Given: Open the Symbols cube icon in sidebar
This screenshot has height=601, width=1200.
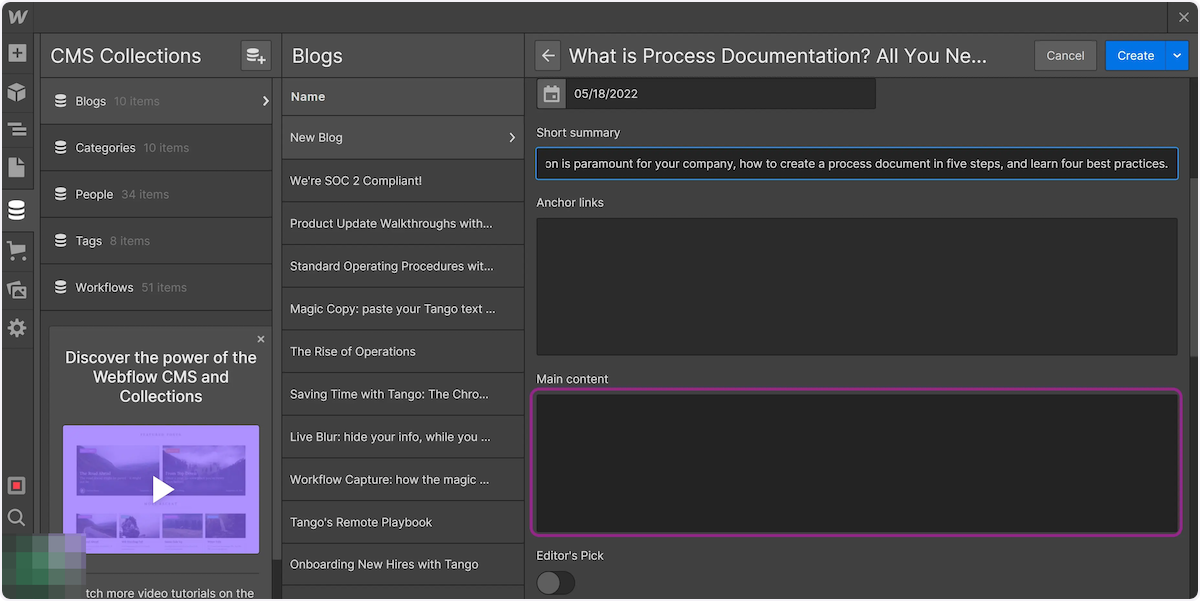Looking at the screenshot, I should point(16,92).
